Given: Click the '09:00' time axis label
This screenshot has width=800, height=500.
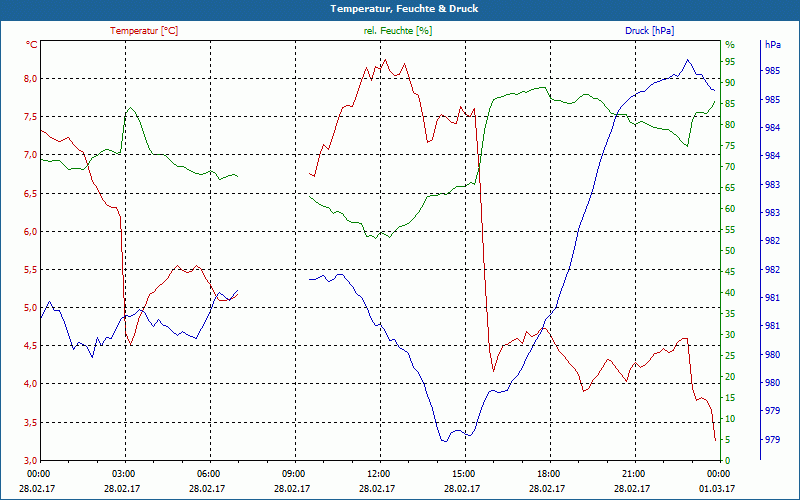Looking at the screenshot, I should point(295,473).
